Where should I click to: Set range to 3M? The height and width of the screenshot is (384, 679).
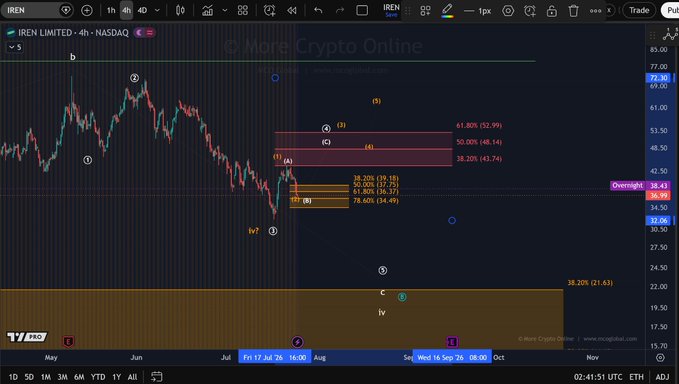click(62, 377)
